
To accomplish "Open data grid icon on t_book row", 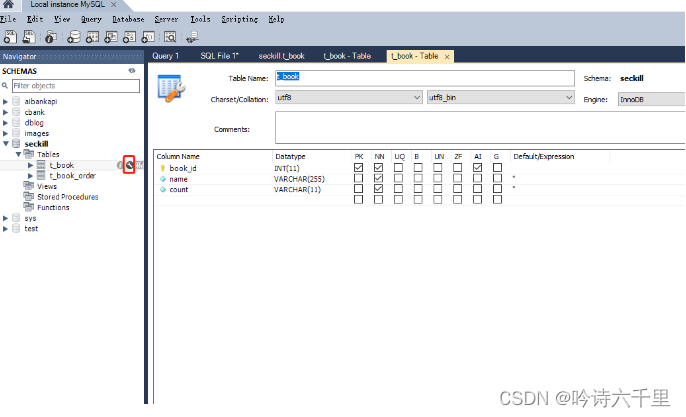I will (139, 165).
